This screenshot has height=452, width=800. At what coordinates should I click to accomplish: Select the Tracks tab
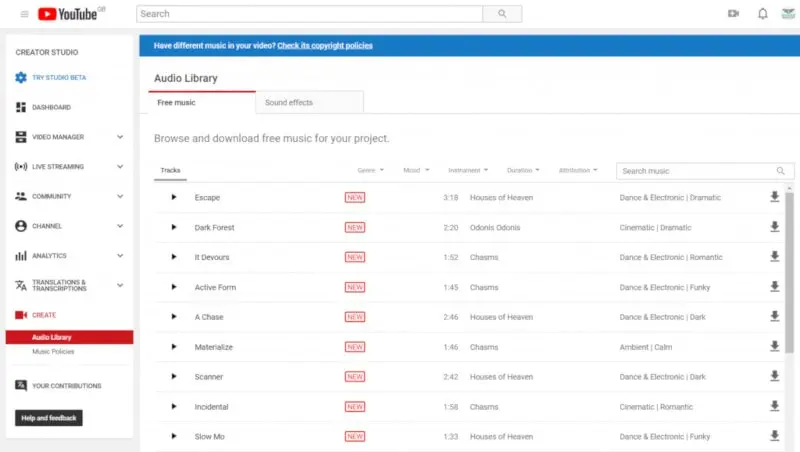(x=170, y=170)
